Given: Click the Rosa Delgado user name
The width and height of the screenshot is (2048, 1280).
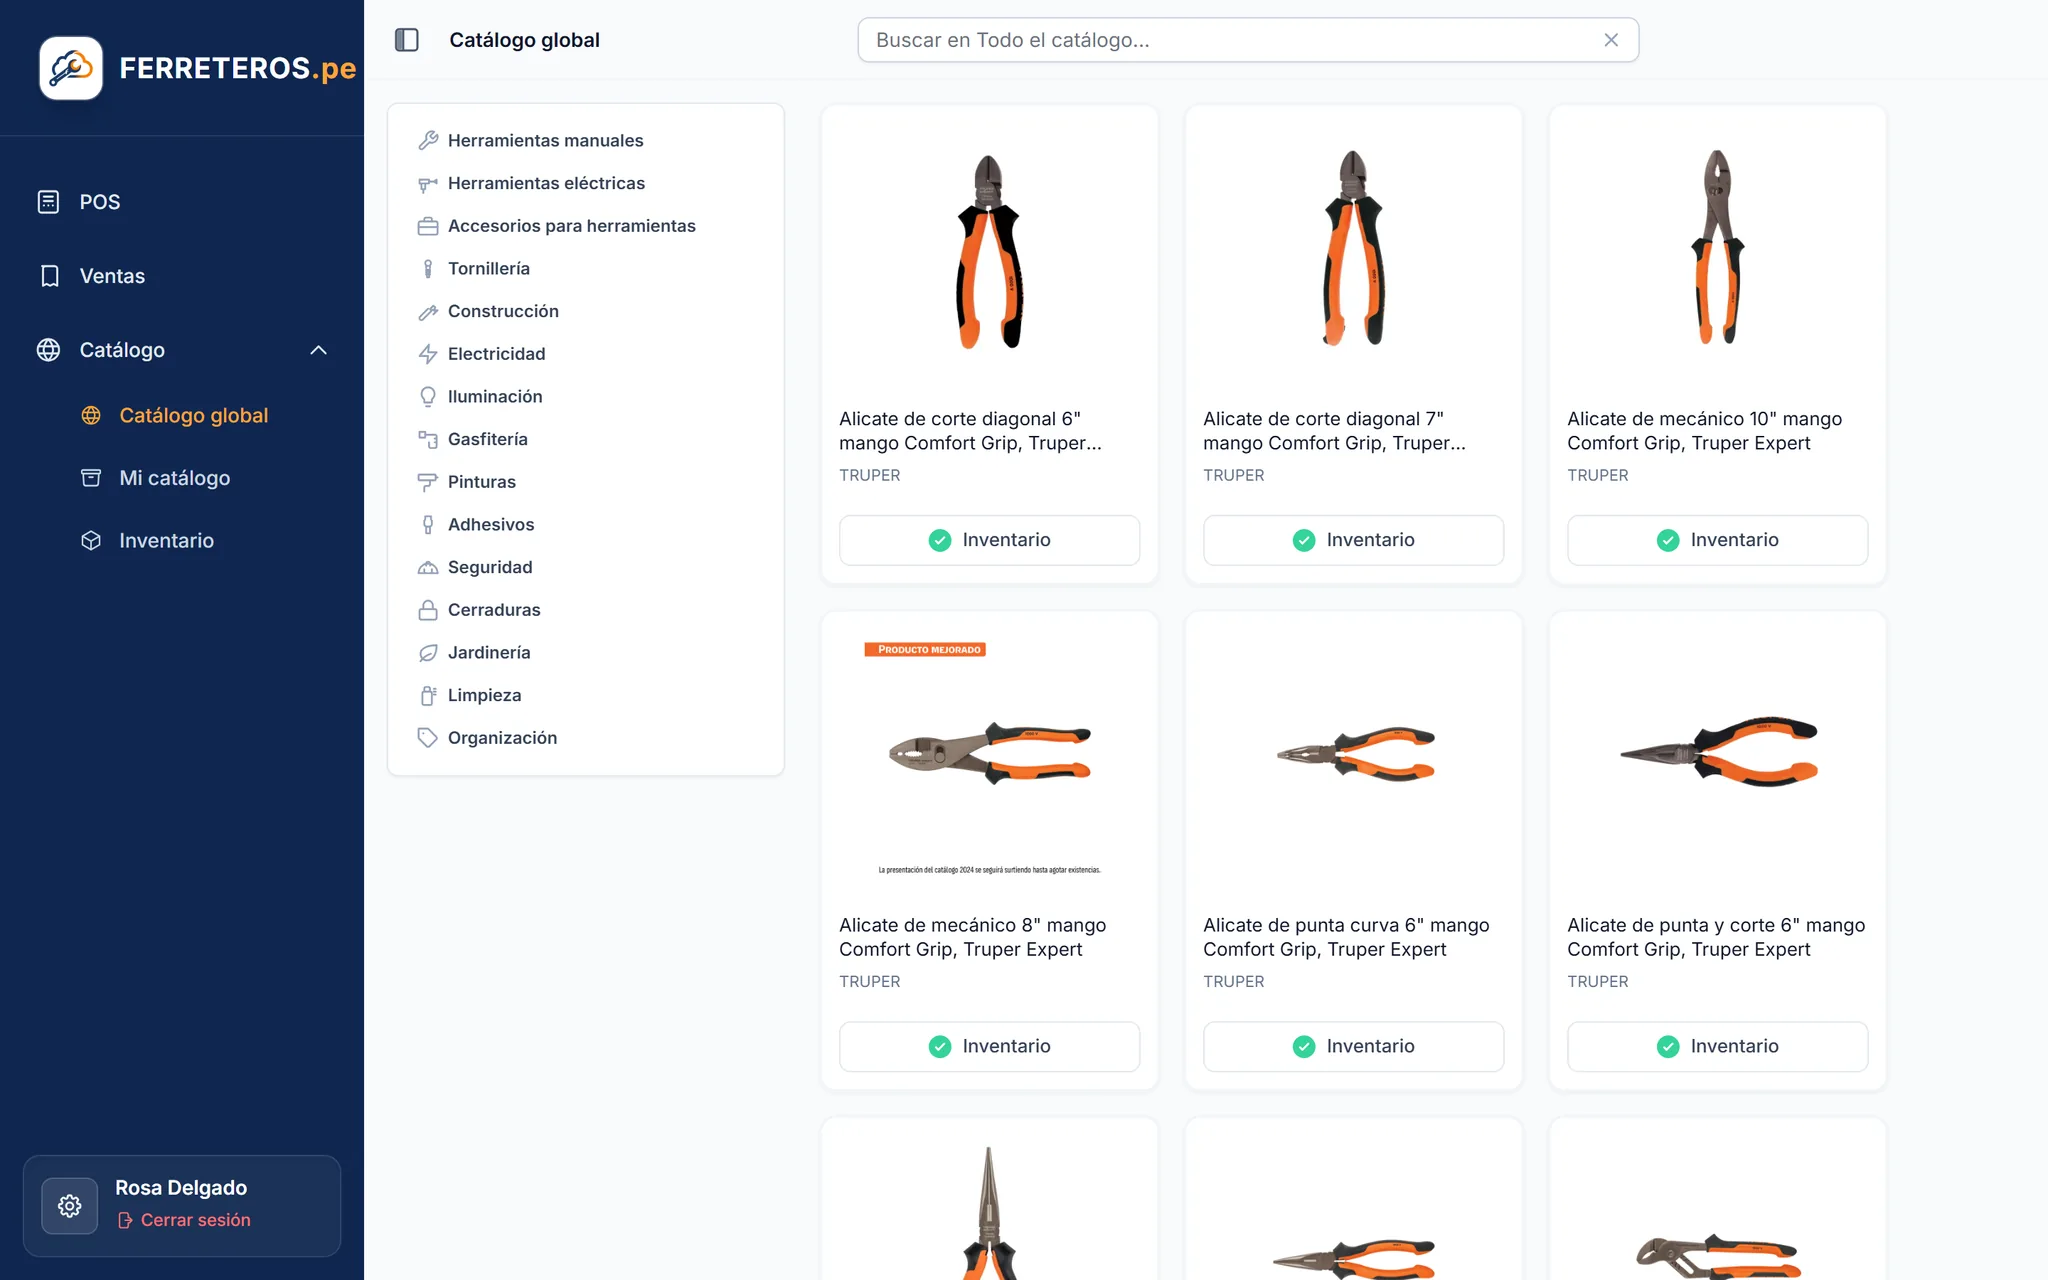Looking at the screenshot, I should coord(181,1188).
